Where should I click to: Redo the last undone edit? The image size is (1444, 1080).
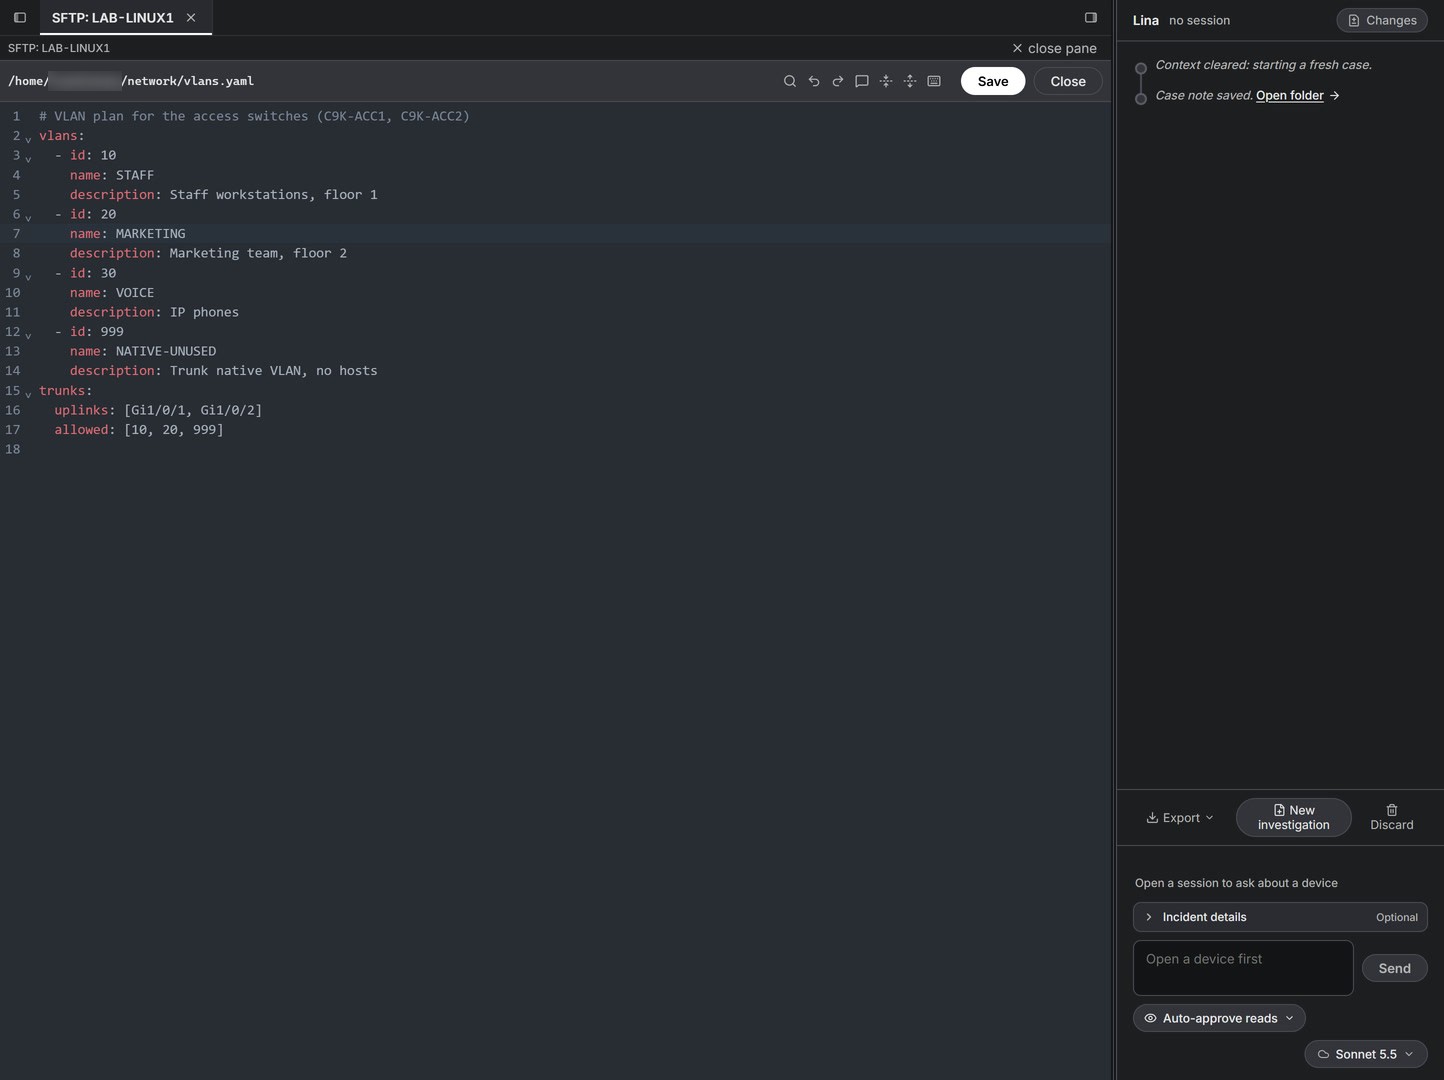click(x=838, y=81)
